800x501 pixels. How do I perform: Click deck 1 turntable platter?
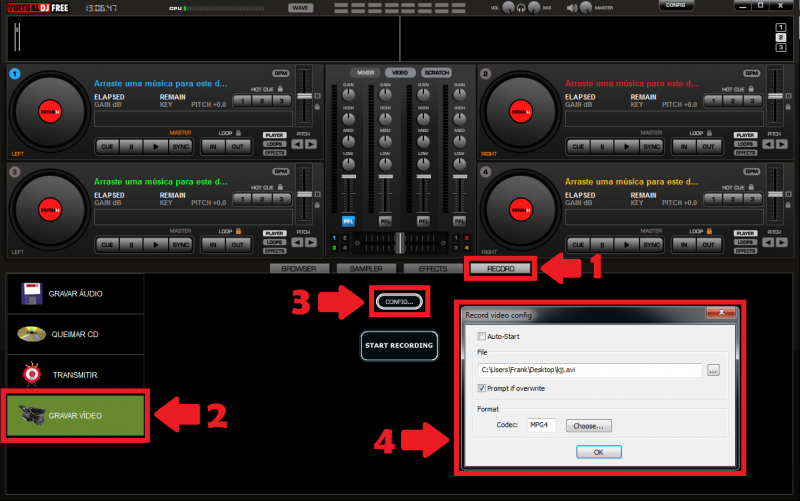50,112
